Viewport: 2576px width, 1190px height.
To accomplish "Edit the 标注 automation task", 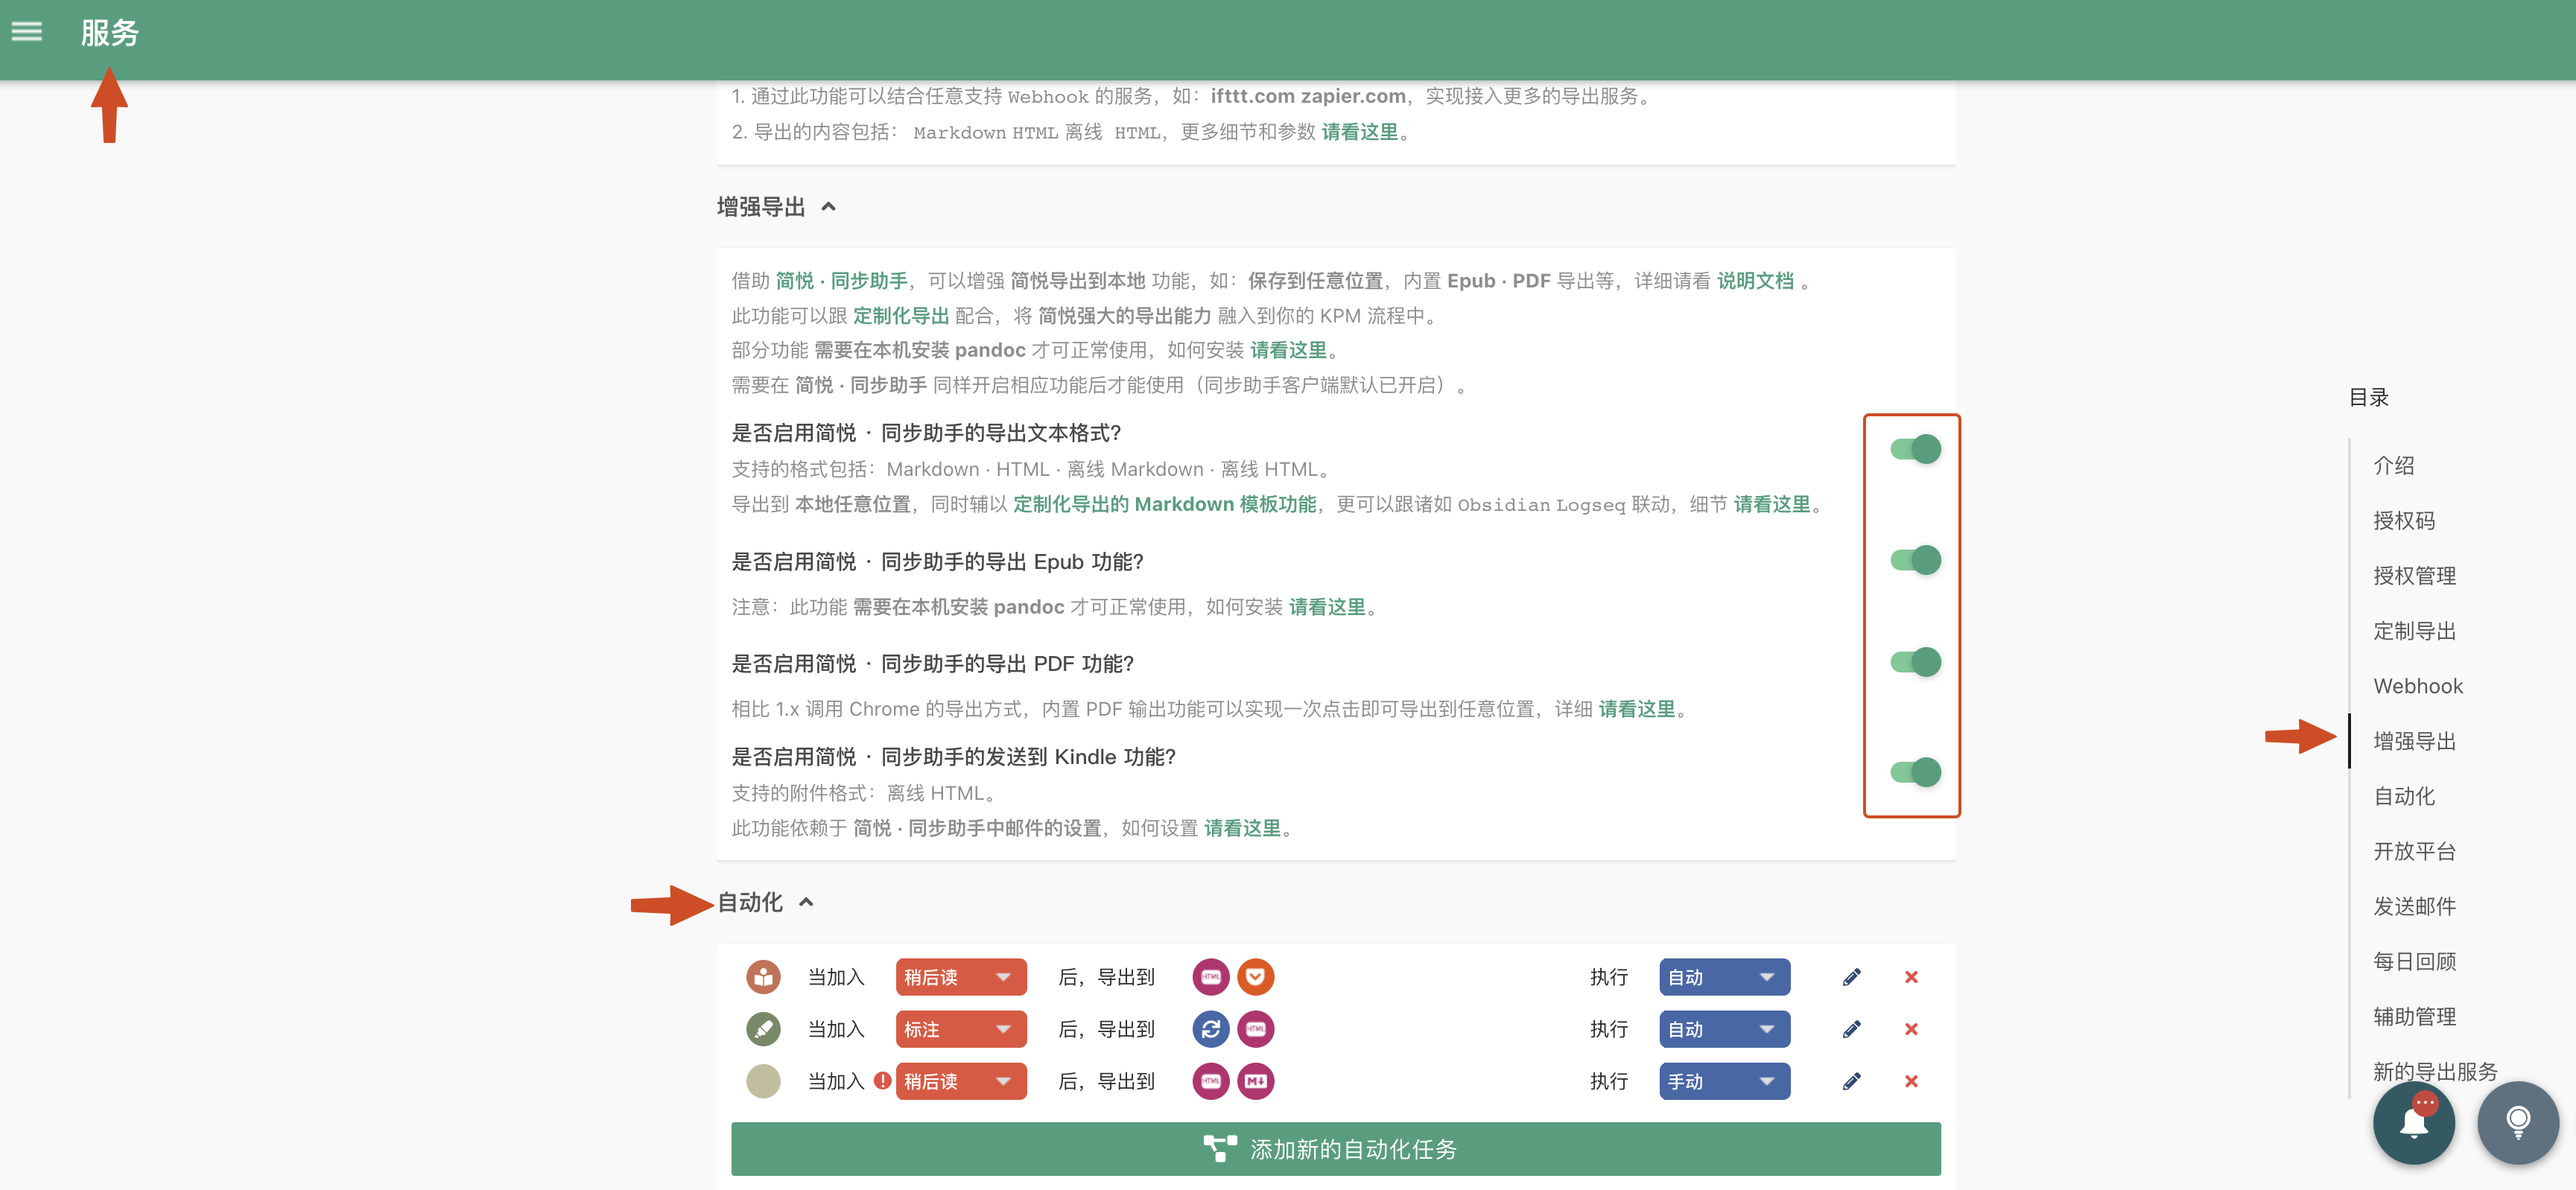I will 1851,1029.
